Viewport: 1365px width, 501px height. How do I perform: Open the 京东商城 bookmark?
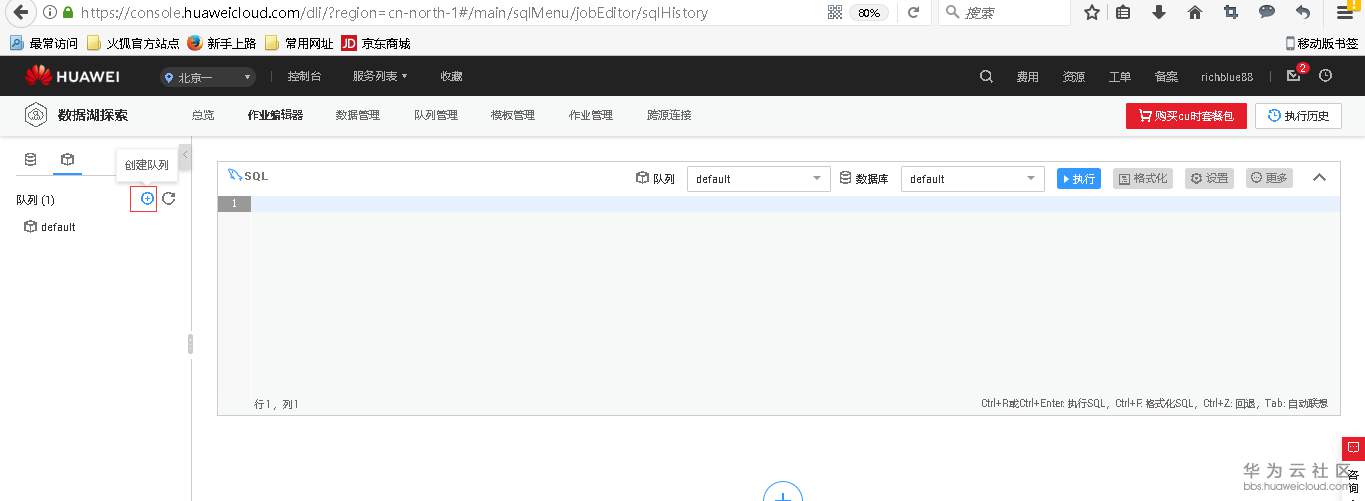tap(376, 43)
